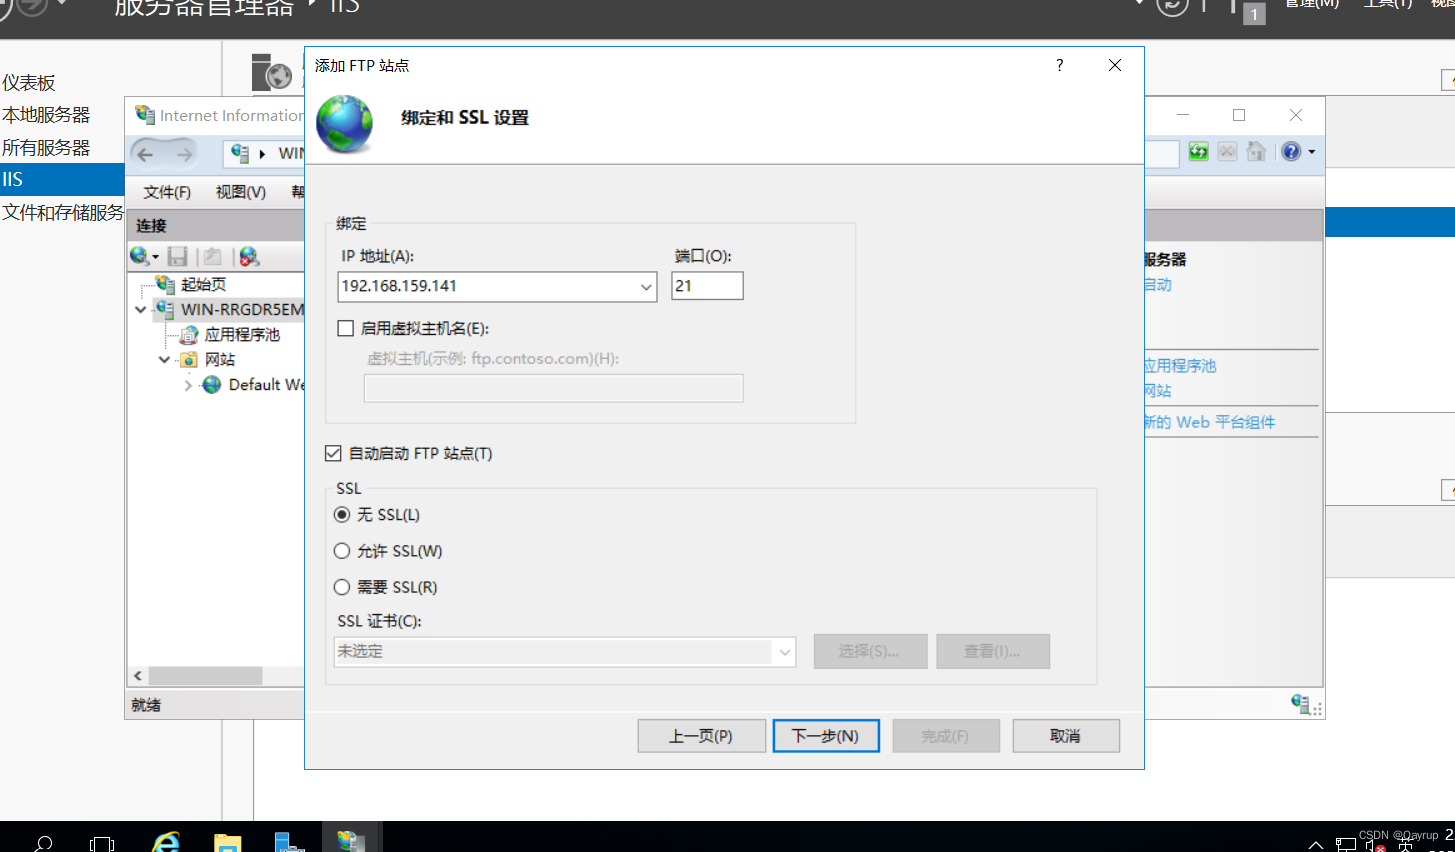Click the 应用程序池 link in Actions pane
This screenshot has height=852, width=1455.
click(x=1180, y=366)
